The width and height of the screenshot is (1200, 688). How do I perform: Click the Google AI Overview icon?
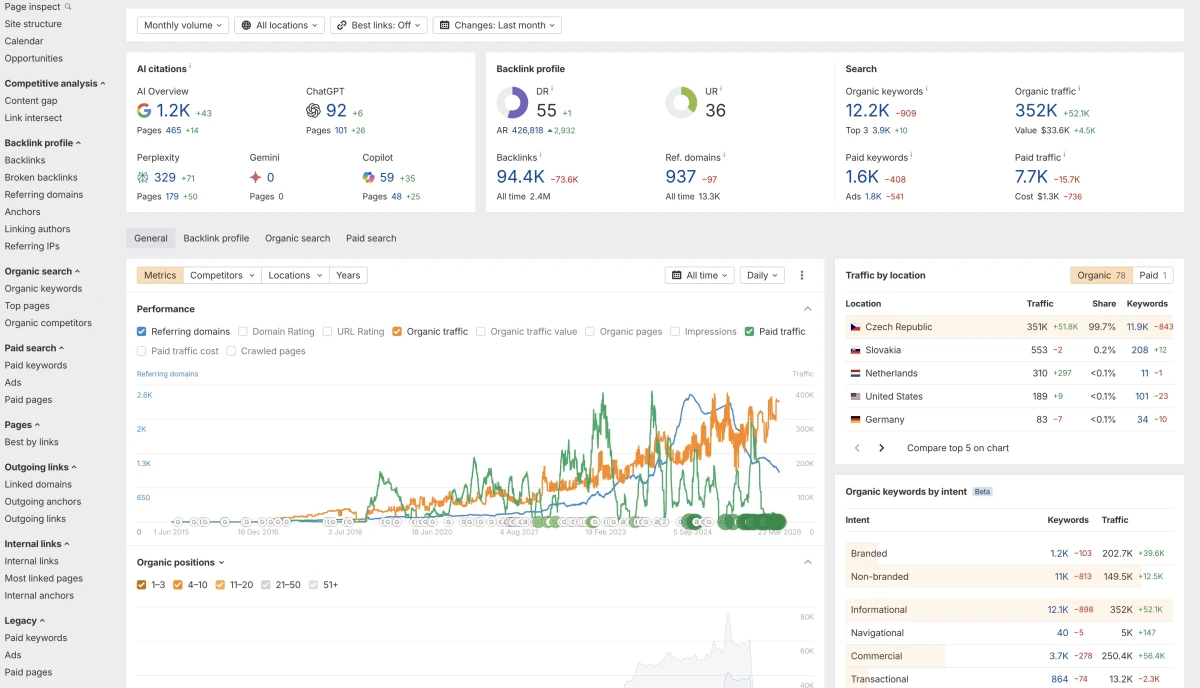click(144, 111)
